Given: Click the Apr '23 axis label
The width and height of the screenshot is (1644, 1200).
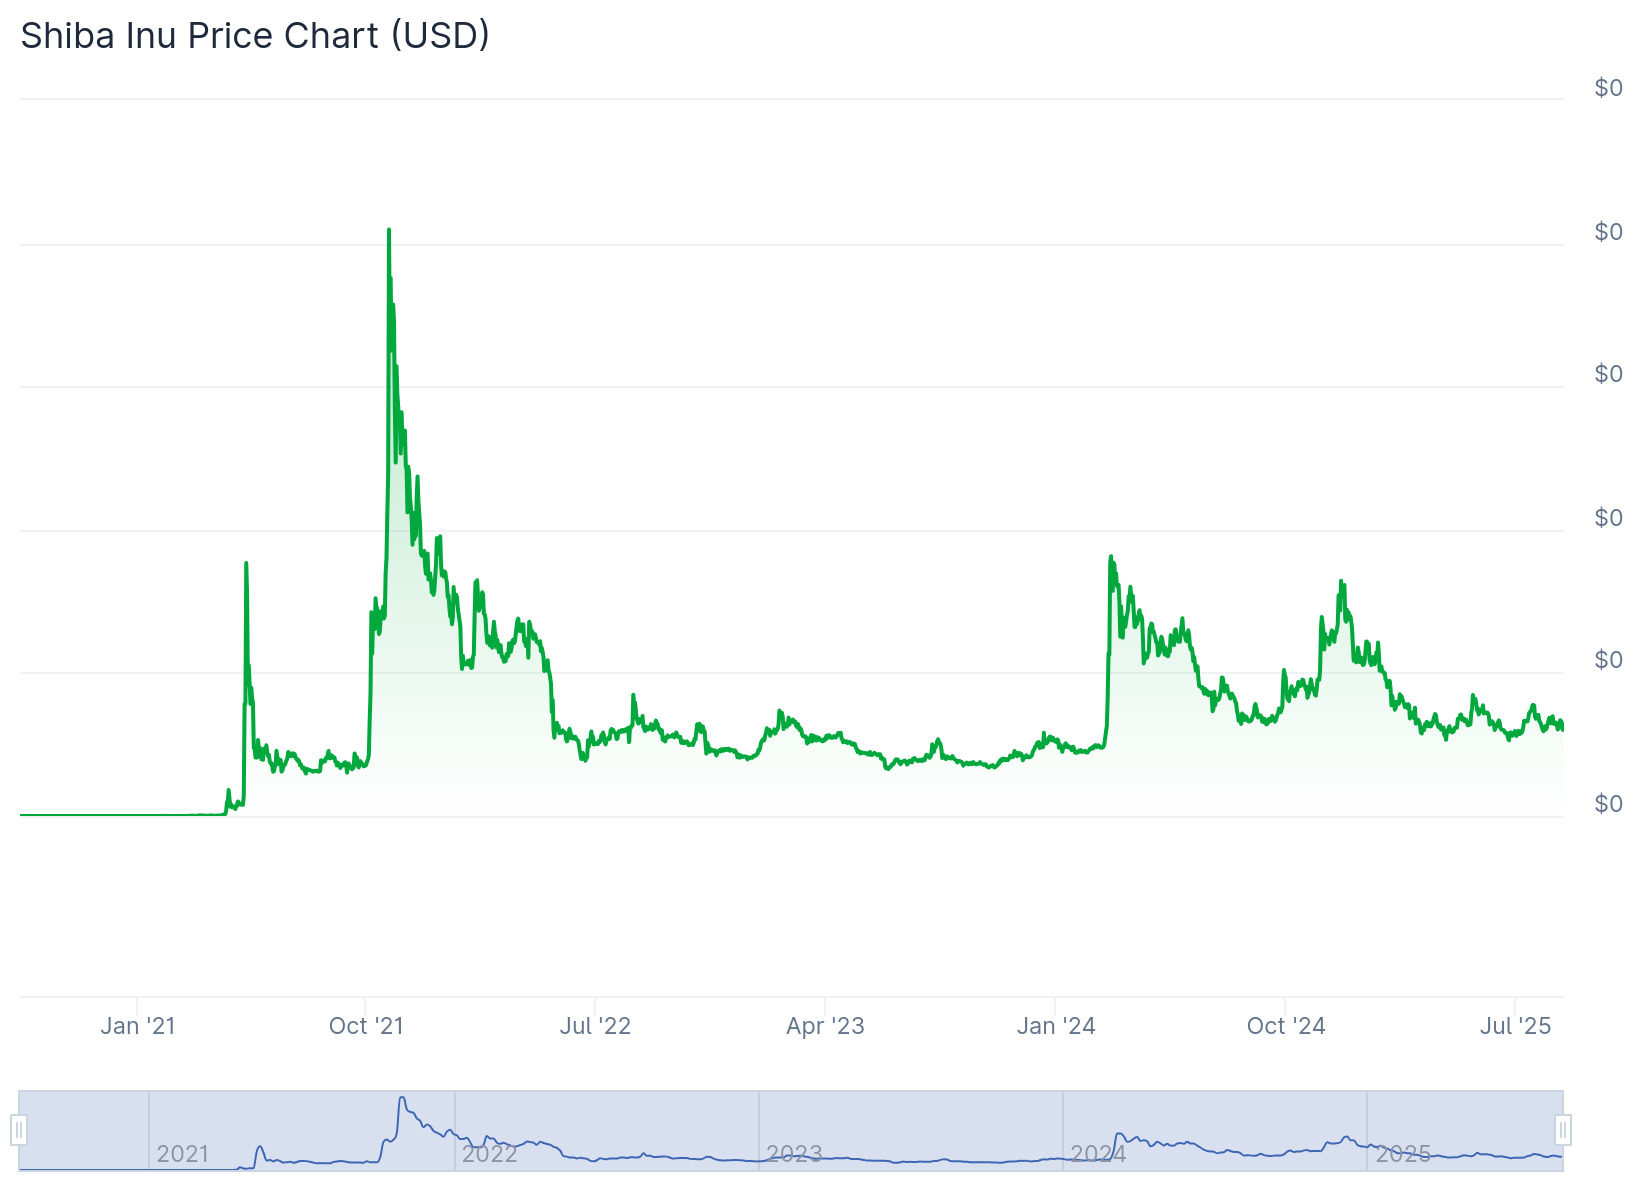Looking at the screenshot, I should [x=825, y=1026].
